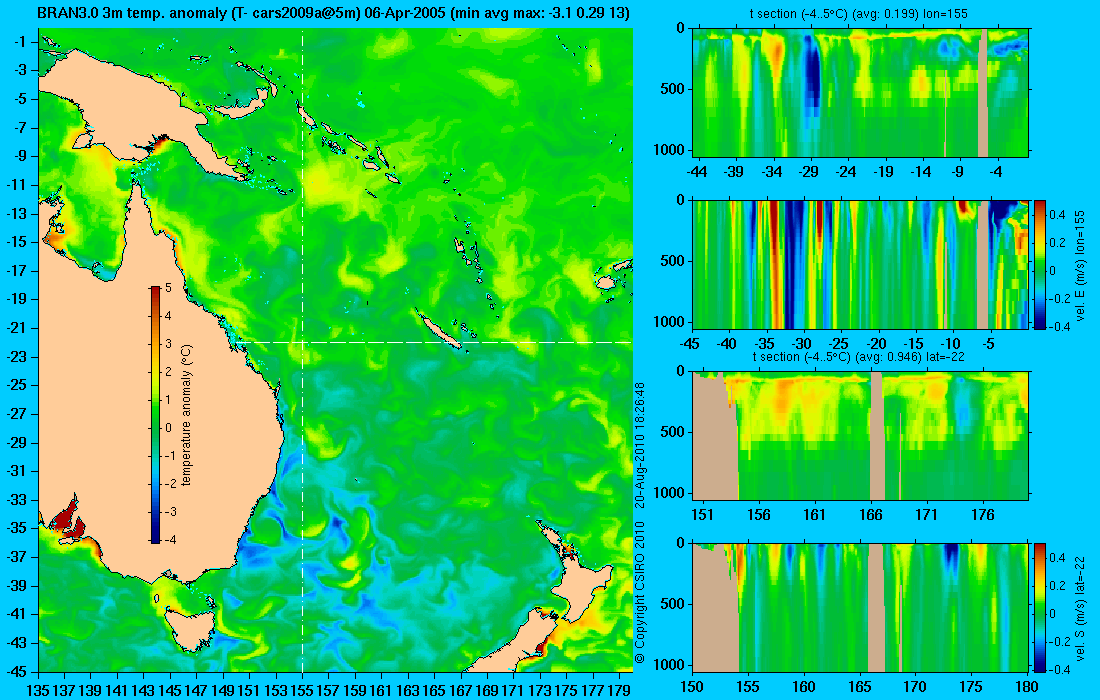Click the "© Copyright CSIRO 2010" vertical text

click(x=639, y=593)
